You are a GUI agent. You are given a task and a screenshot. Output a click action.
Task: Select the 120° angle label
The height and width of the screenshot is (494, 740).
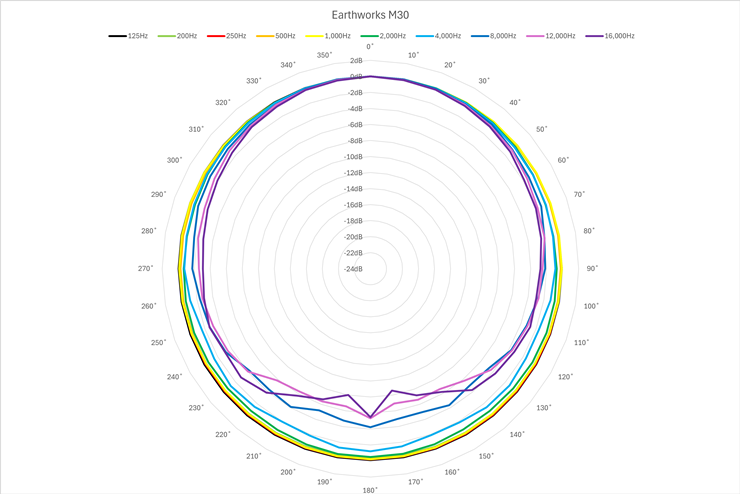click(x=565, y=377)
